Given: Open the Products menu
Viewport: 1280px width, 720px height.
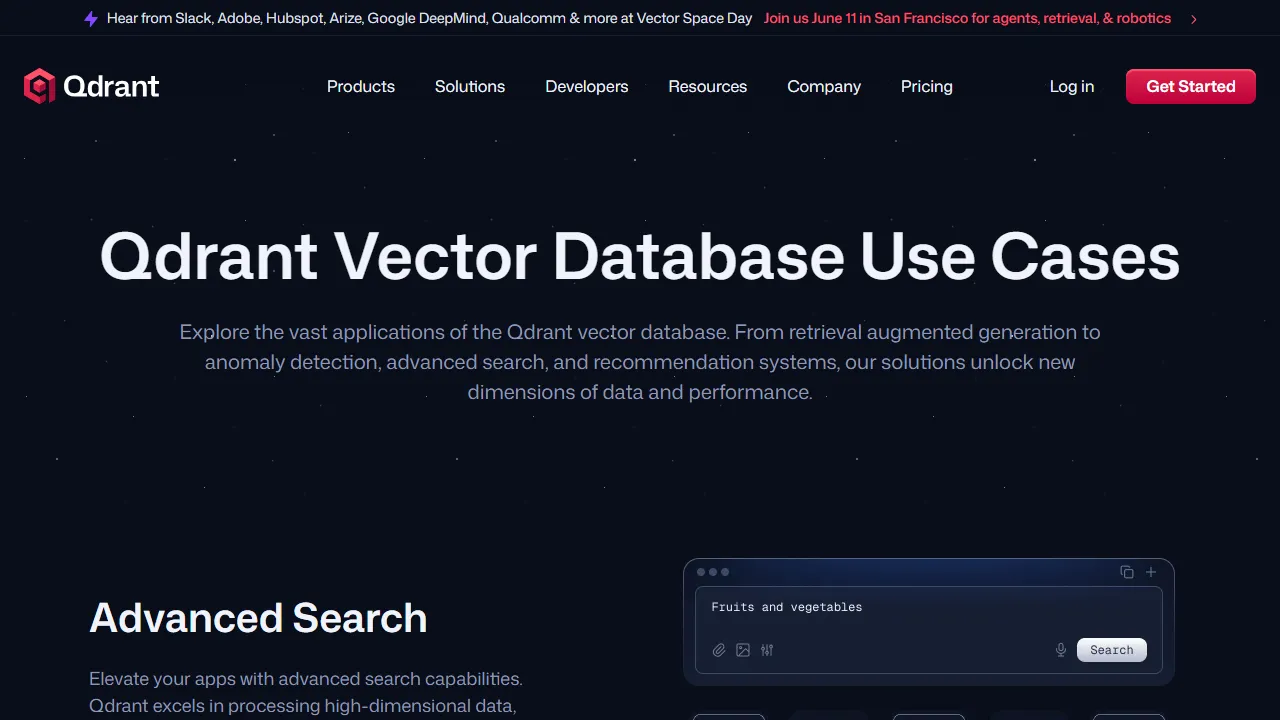Looking at the screenshot, I should point(361,86).
